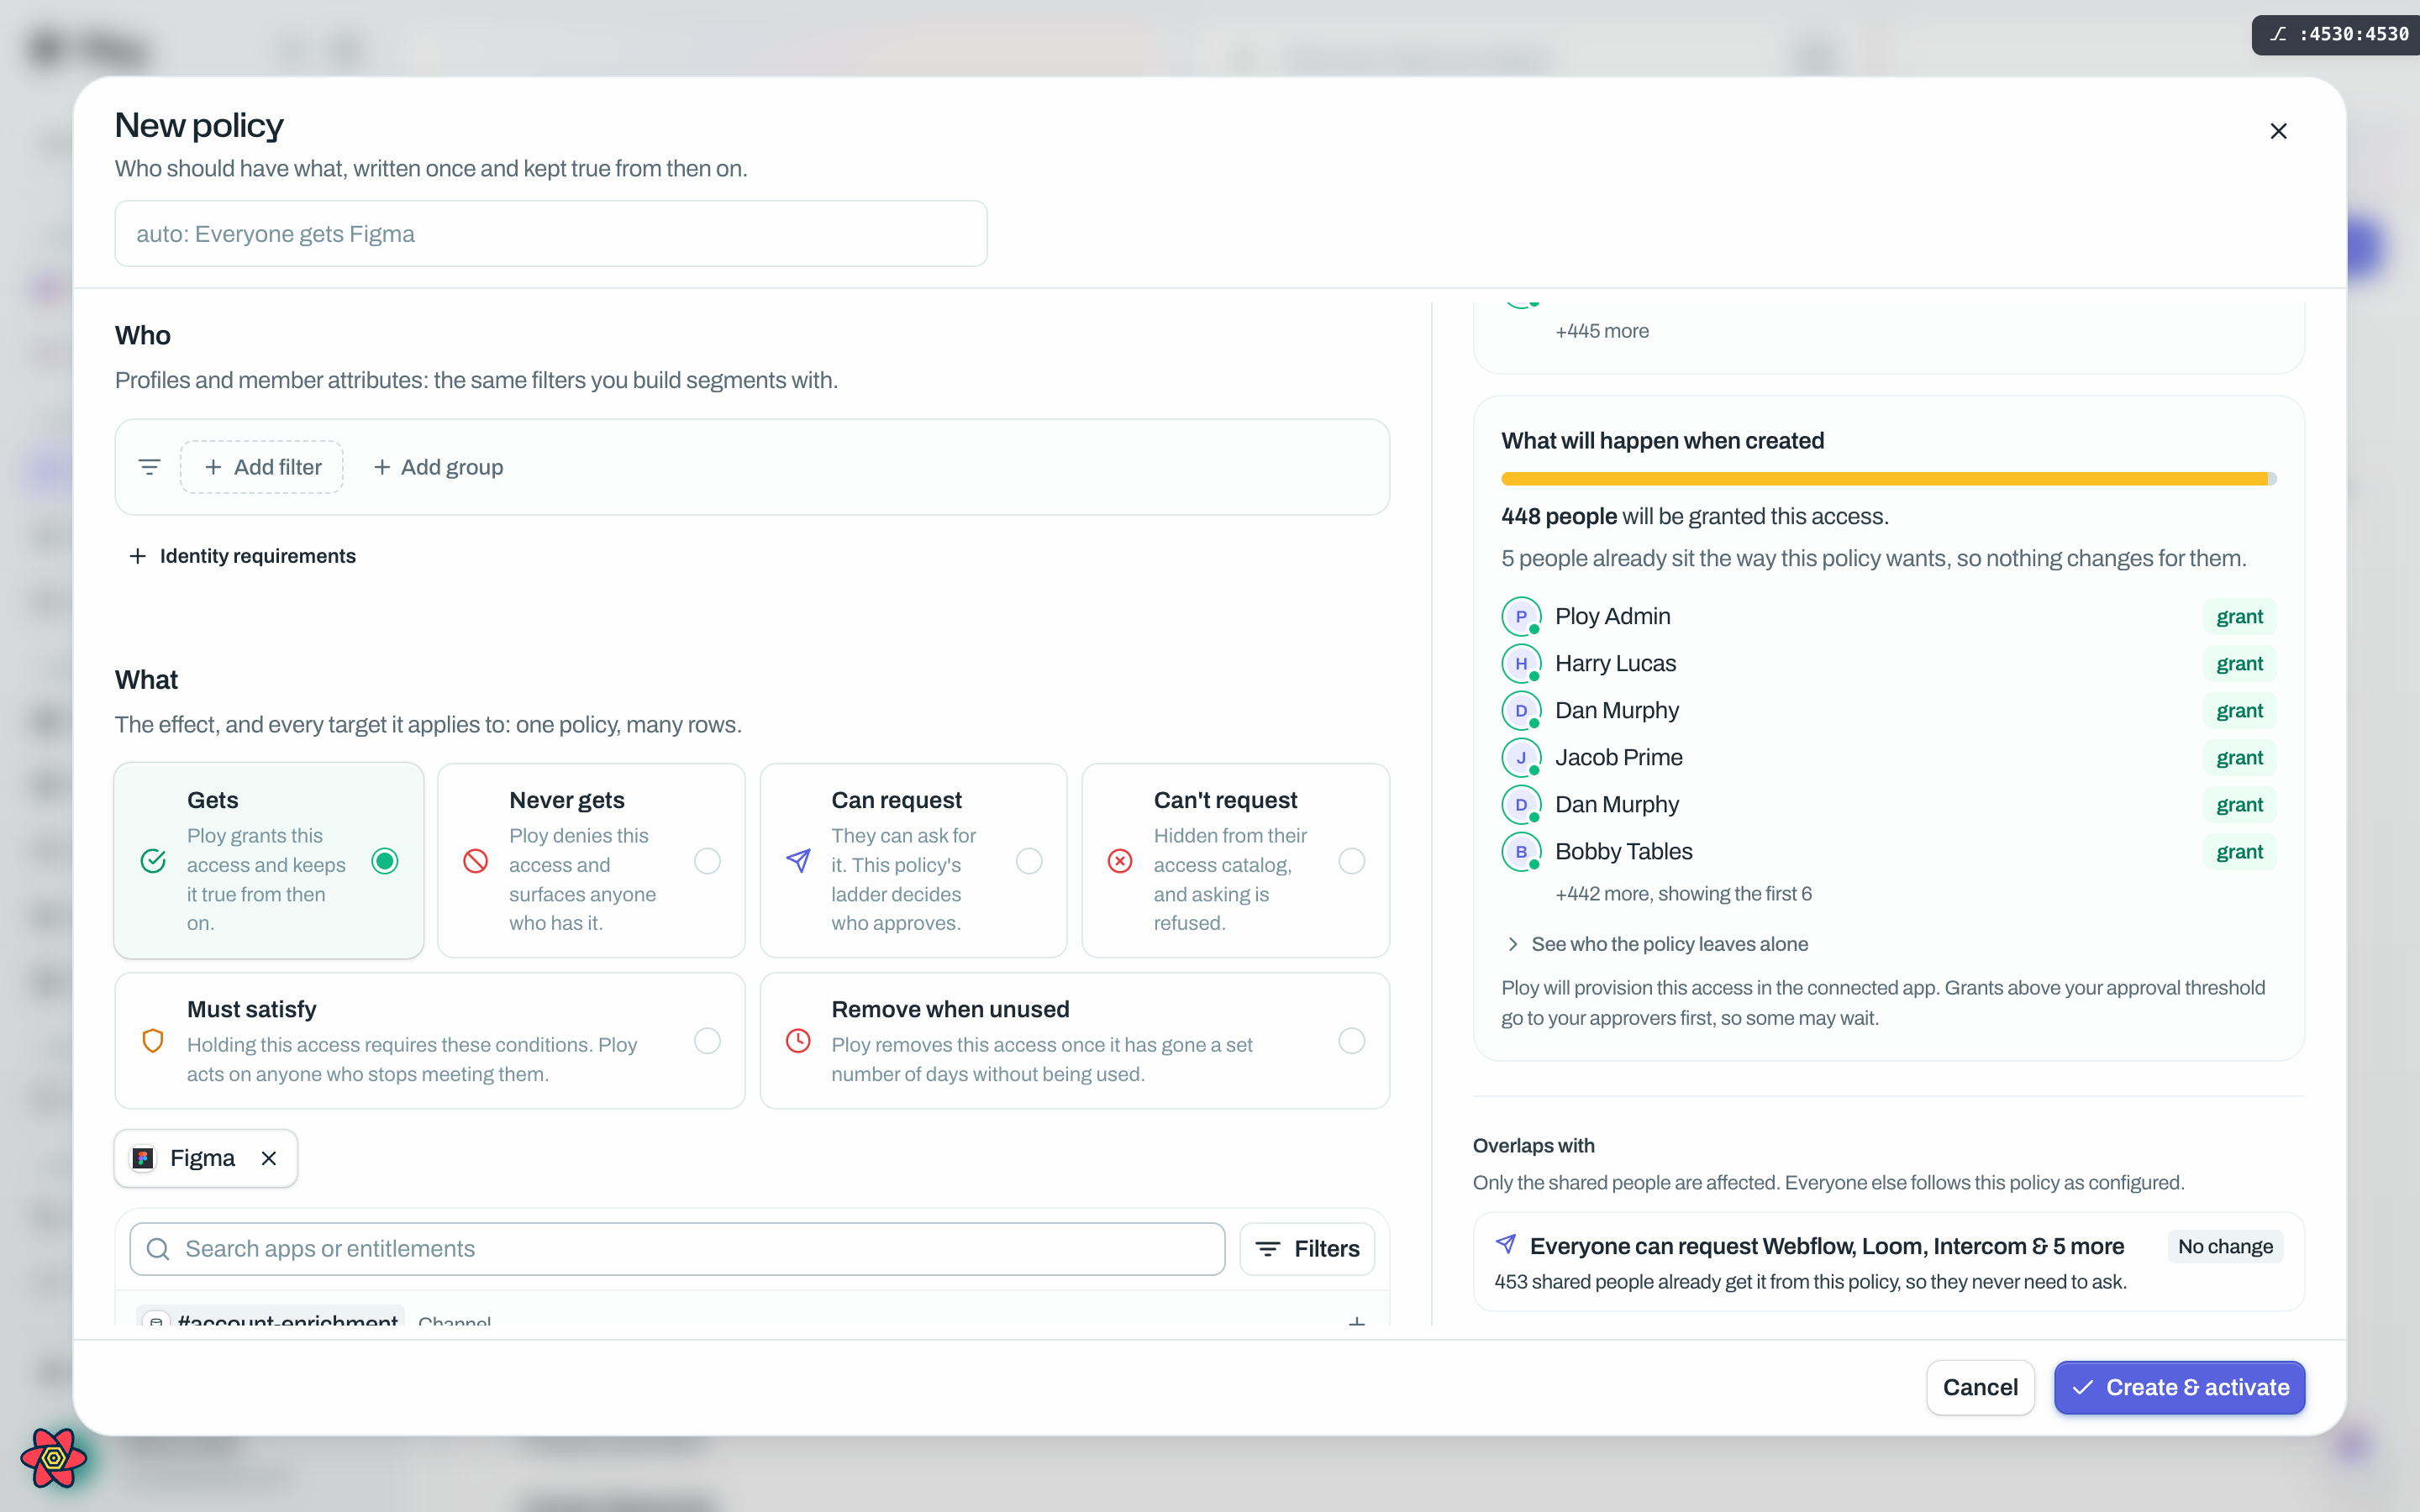Image resolution: width=2420 pixels, height=1512 pixels.
Task: Select the Can't request radio button
Action: (x=1352, y=861)
